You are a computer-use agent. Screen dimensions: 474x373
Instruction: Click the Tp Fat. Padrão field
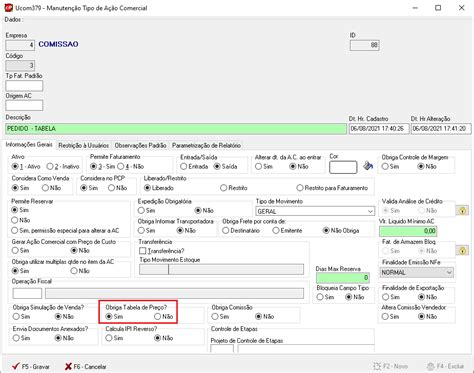tap(24, 86)
